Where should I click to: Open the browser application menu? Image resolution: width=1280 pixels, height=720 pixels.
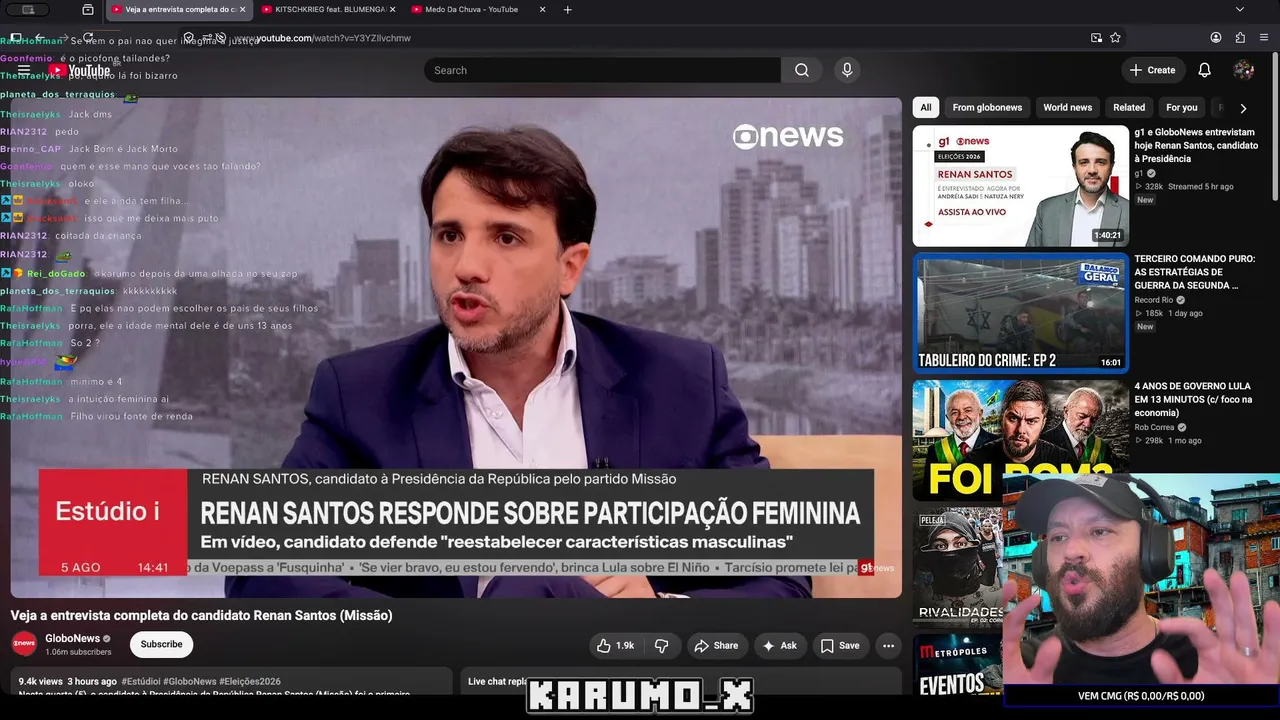[1264, 38]
